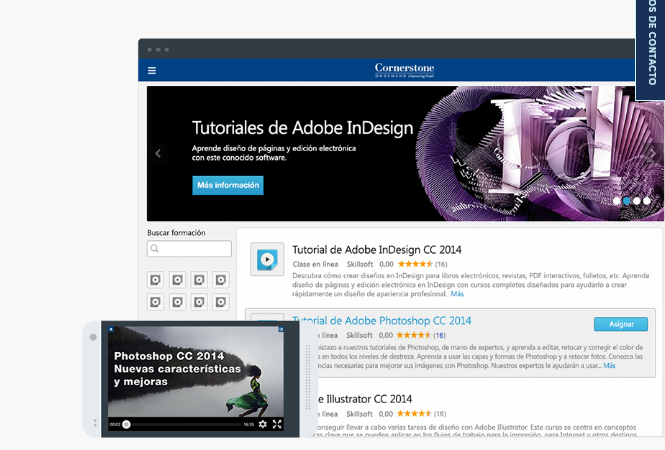
Task: Click fourth training-type icon in top filter row
Action: click(221, 280)
